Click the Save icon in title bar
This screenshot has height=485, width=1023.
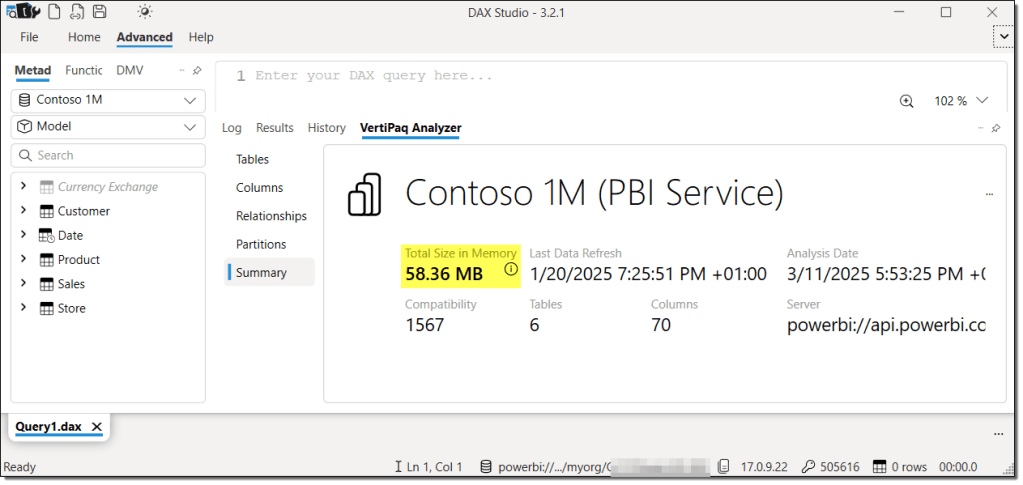99,12
